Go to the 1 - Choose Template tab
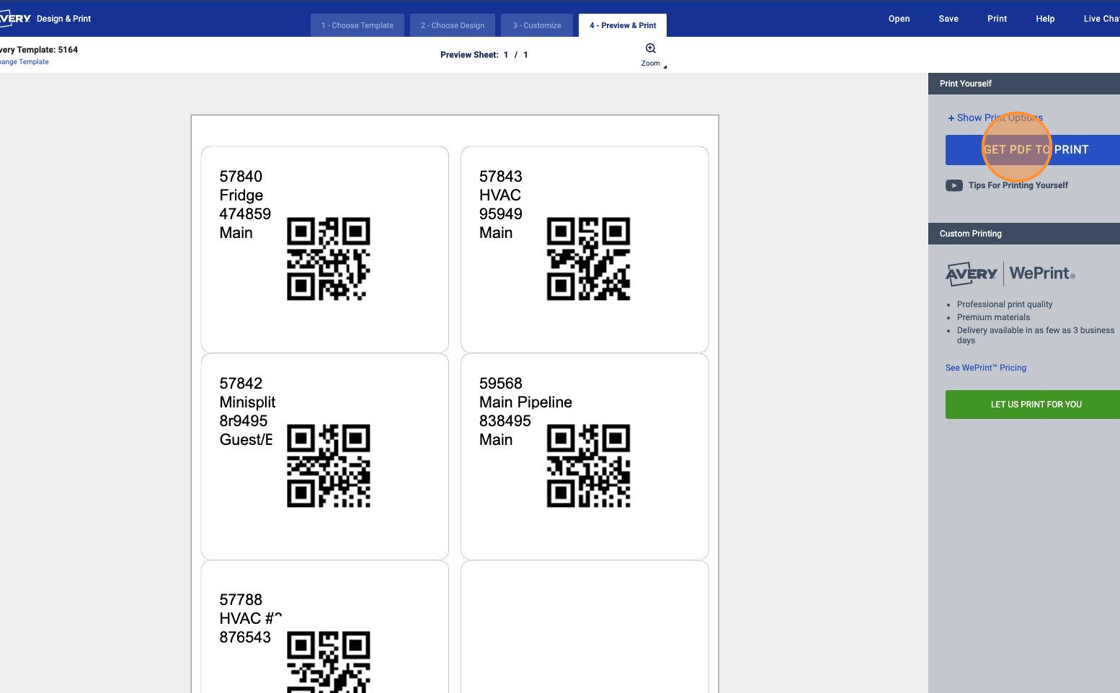This screenshot has height=693, width=1120. [x=357, y=25]
